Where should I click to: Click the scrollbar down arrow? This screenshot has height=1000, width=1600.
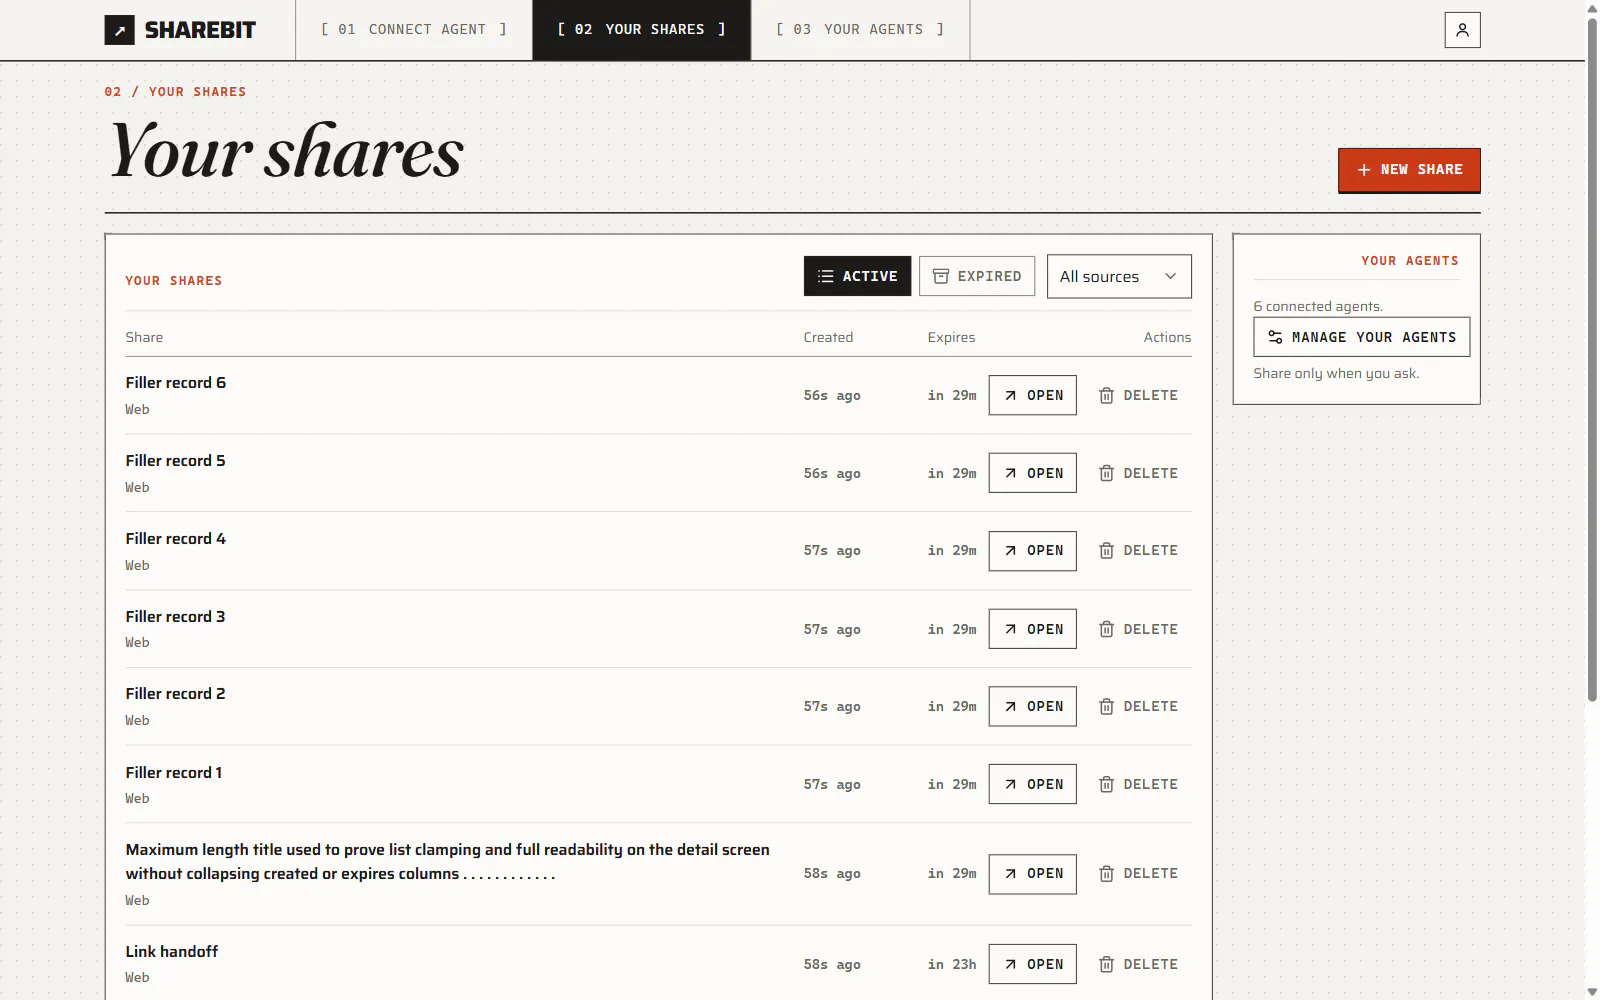click(1592, 992)
